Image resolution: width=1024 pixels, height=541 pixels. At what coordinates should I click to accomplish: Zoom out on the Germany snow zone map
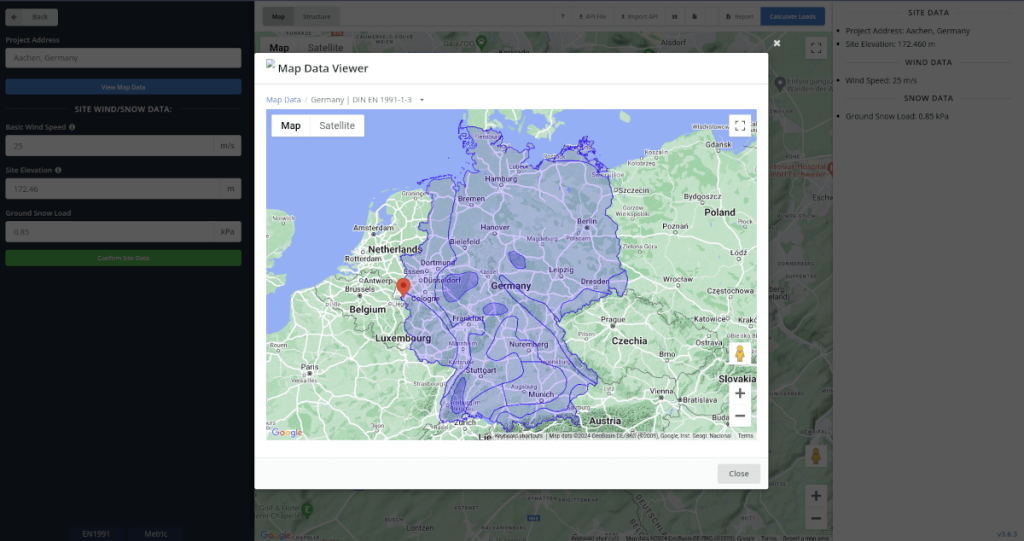tap(739, 415)
